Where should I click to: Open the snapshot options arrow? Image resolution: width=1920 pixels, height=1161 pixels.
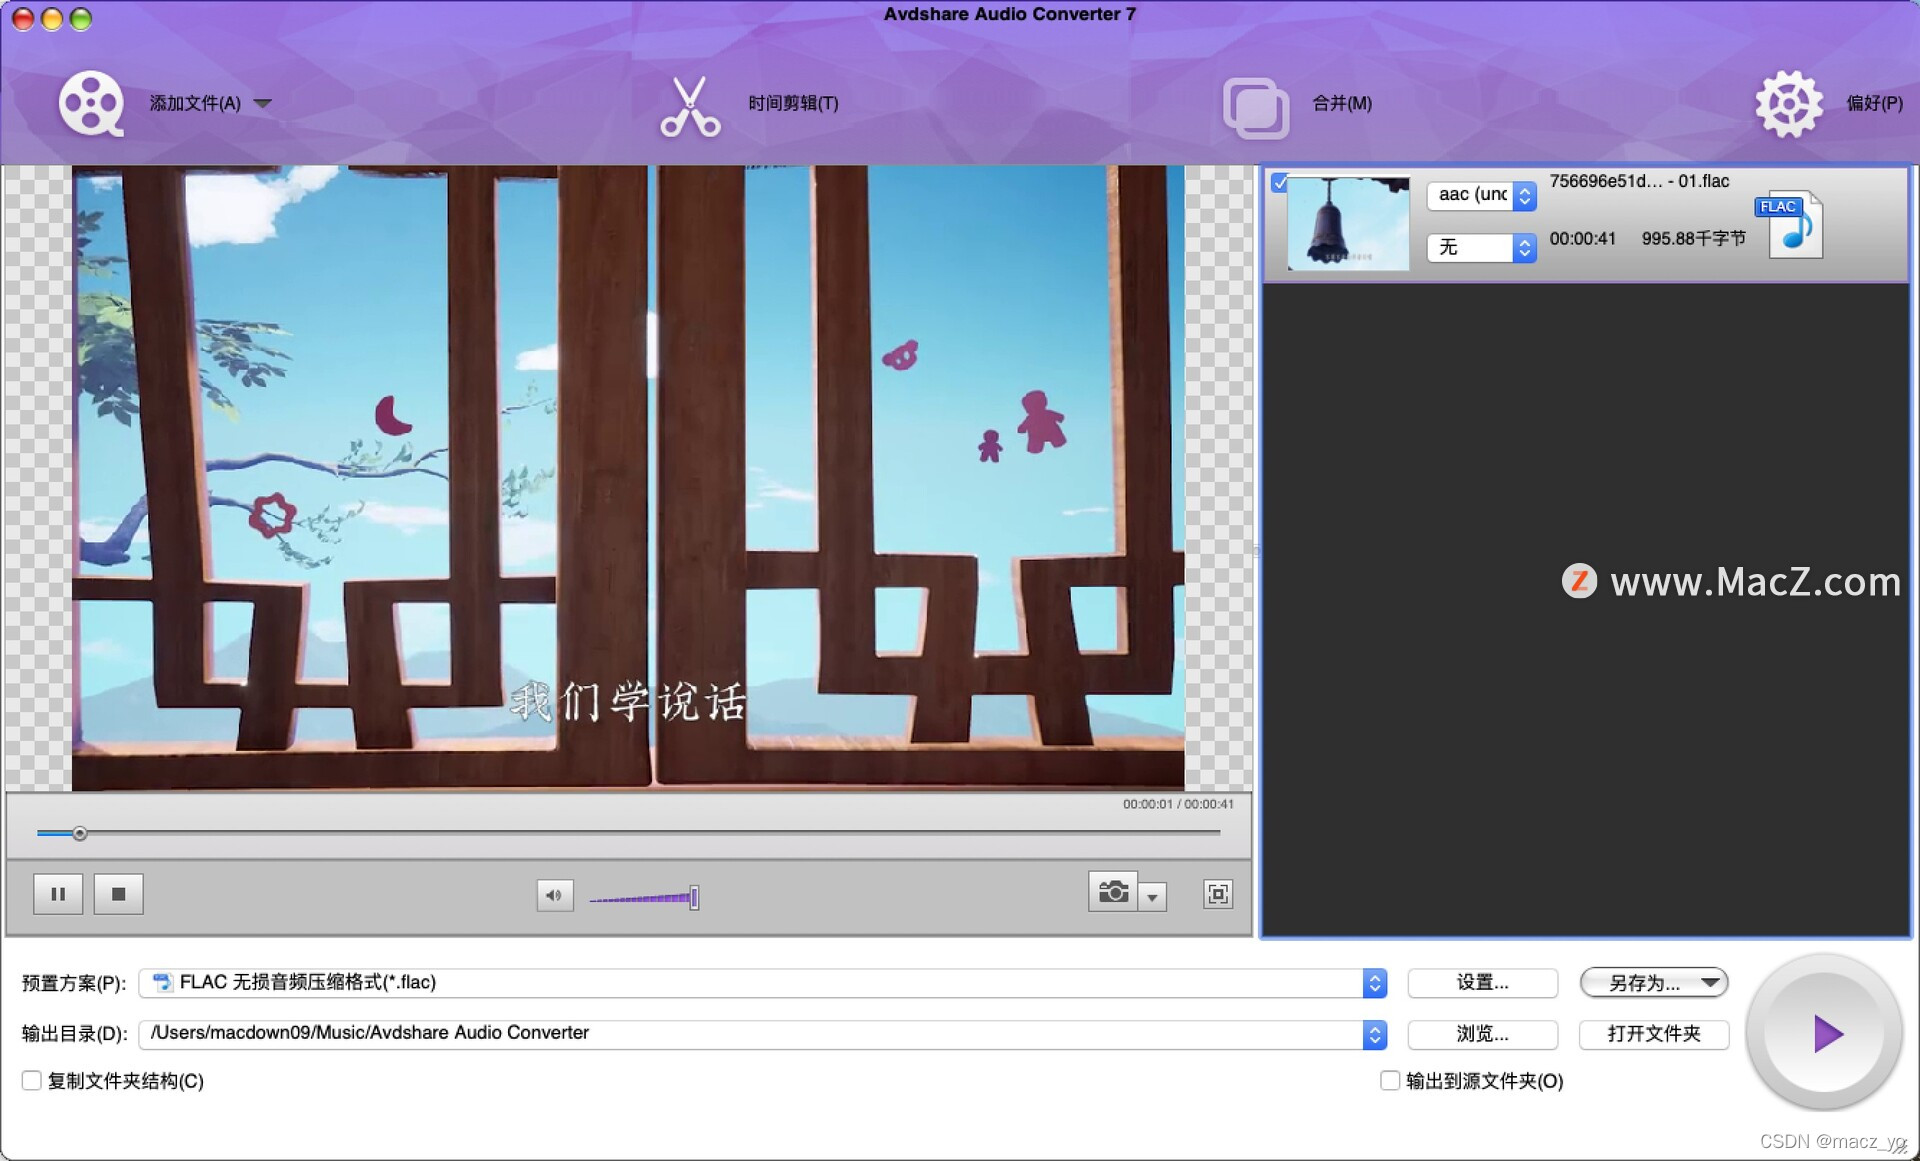click(x=1152, y=897)
